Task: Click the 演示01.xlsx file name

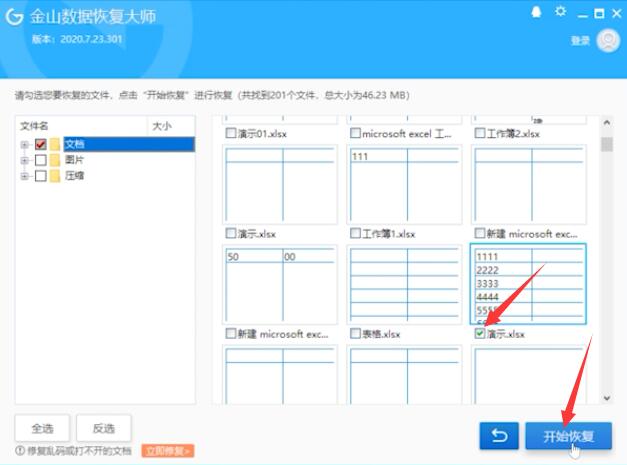Action: pyautogui.click(x=262, y=134)
